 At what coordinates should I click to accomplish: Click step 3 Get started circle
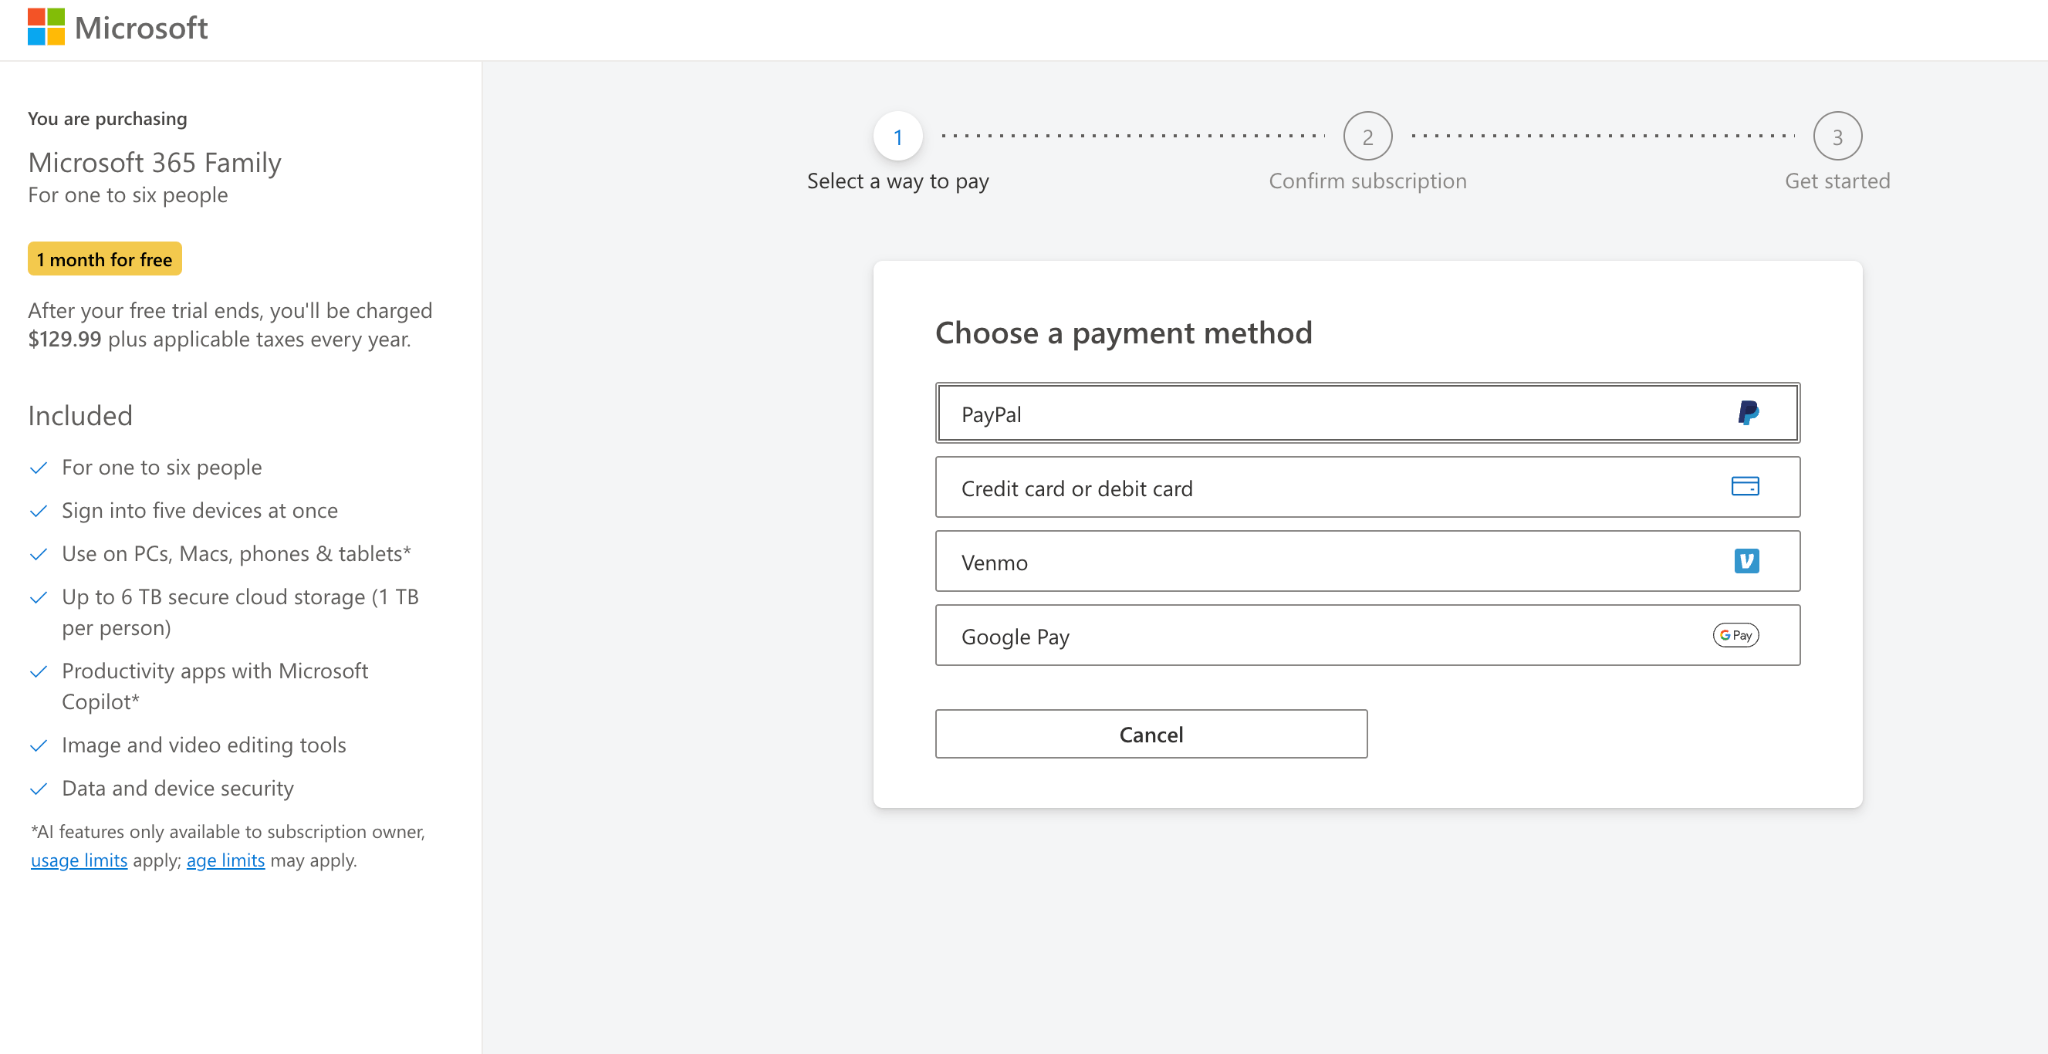click(1838, 136)
